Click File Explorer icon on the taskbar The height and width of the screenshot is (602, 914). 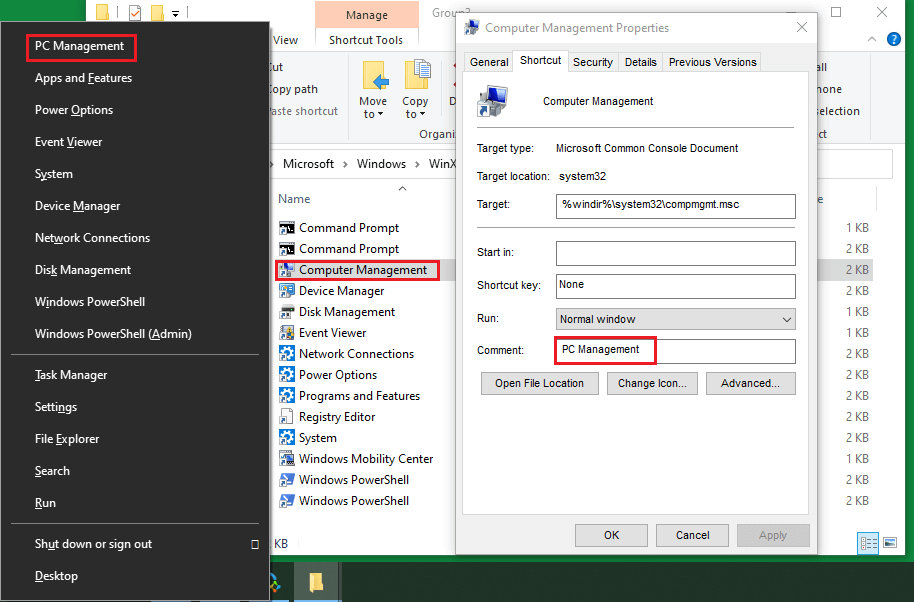tap(316, 582)
